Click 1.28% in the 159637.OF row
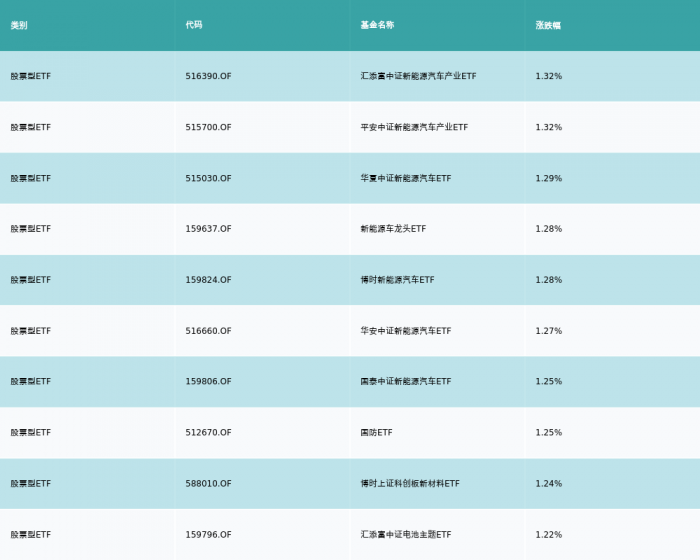The width and height of the screenshot is (700, 560). click(x=549, y=229)
